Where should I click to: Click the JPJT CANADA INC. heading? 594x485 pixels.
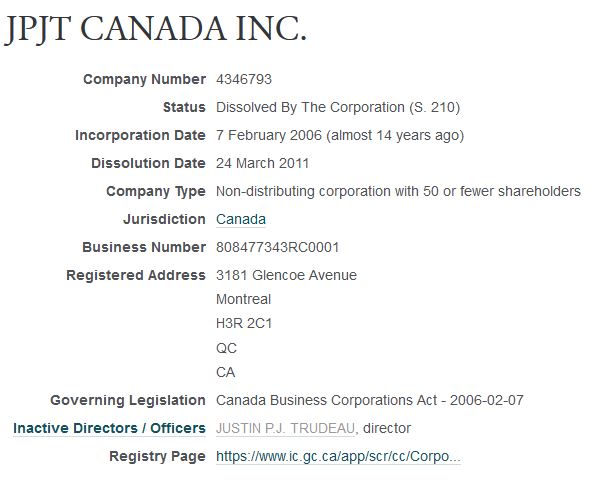click(x=155, y=29)
